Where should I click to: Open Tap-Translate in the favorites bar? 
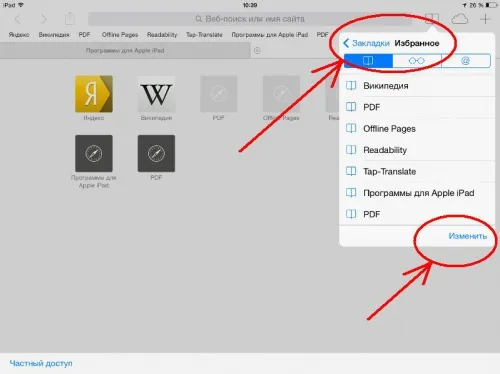click(204, 35)
